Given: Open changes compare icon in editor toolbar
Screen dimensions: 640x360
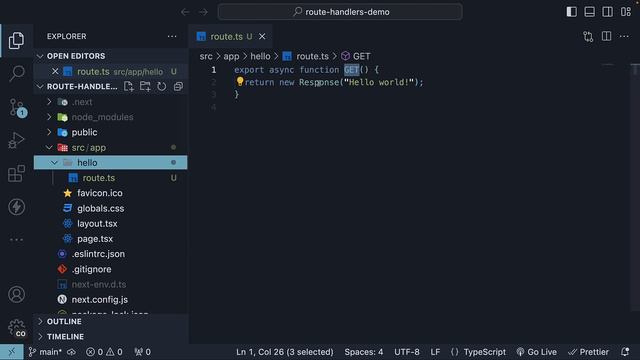Looking at the screenshot, I should pyautogui.click(x=588, y=36).
